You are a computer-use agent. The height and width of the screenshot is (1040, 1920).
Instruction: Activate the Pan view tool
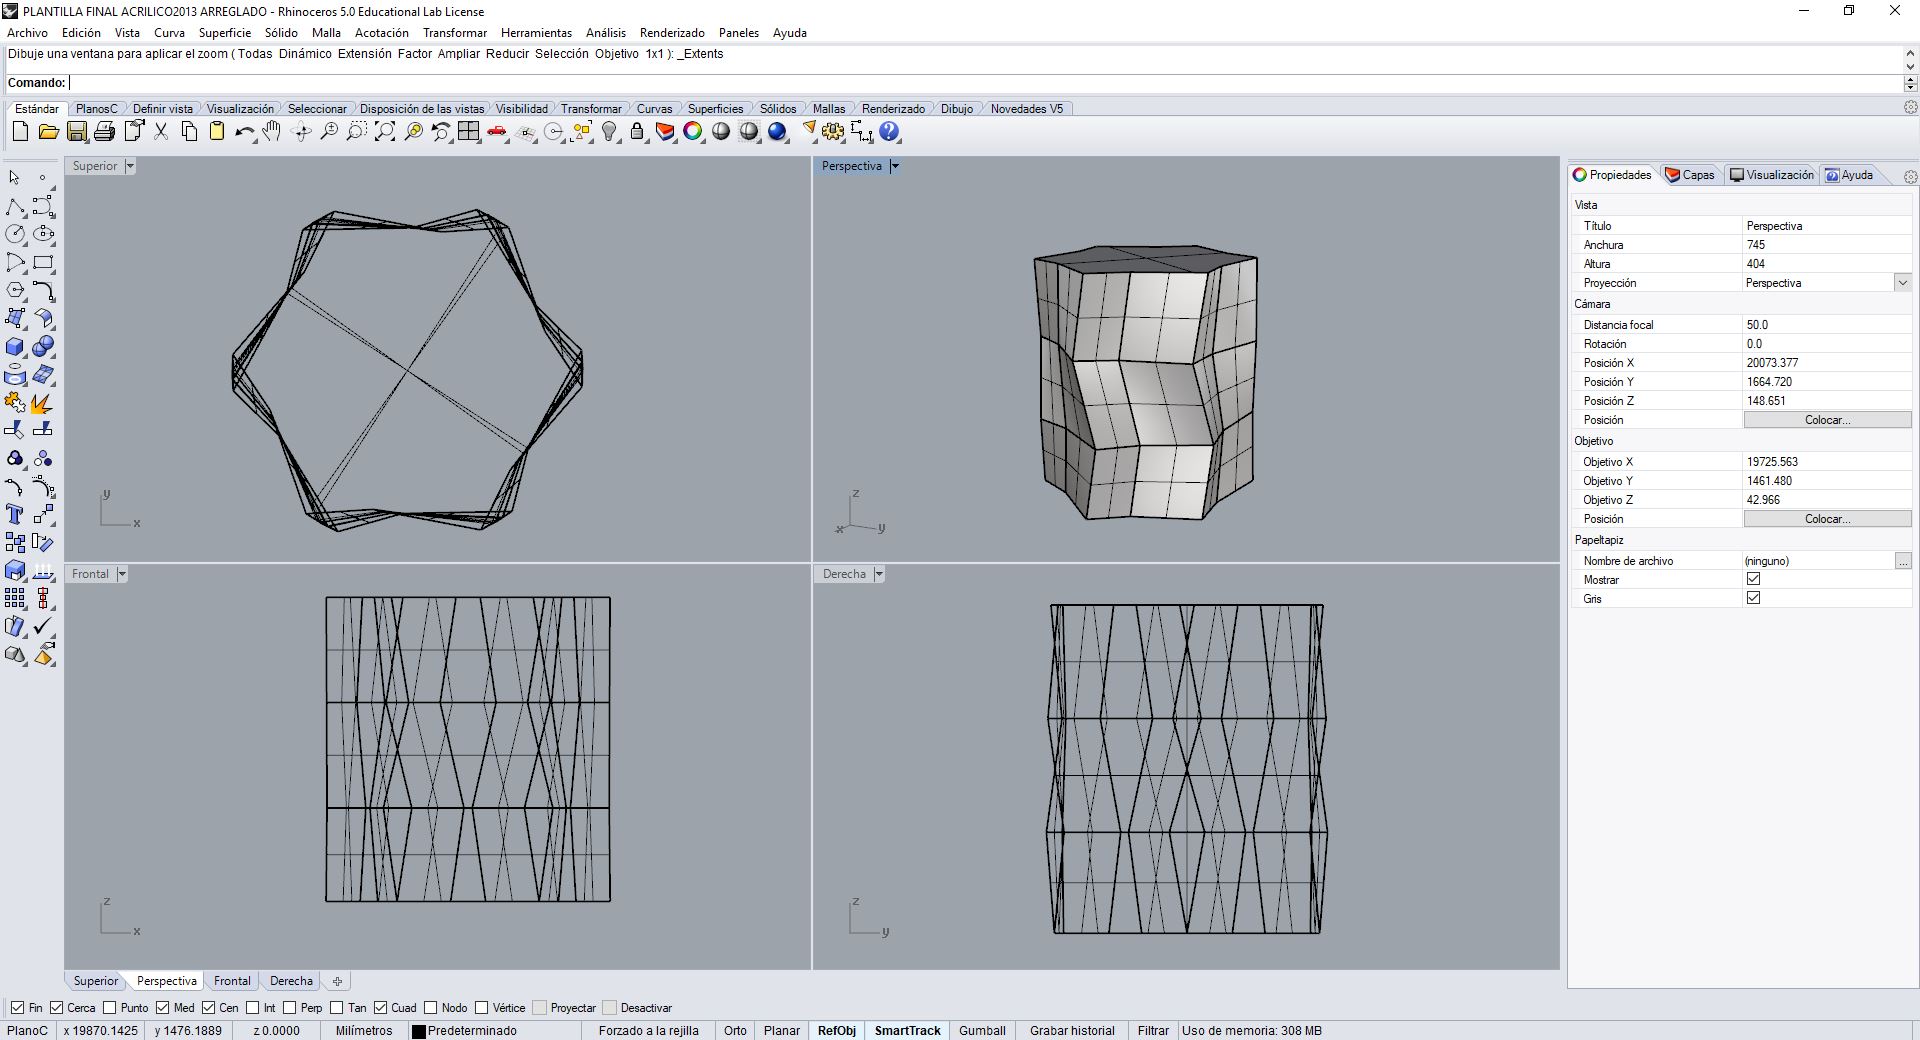pos(272,131)
